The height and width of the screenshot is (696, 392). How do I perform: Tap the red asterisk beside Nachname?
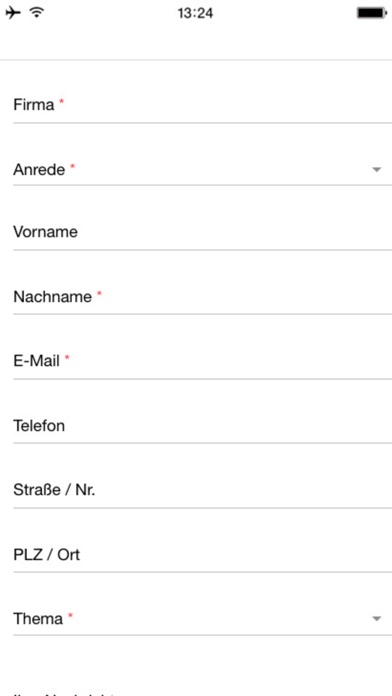pyautogui.click(x=99, y=293)
